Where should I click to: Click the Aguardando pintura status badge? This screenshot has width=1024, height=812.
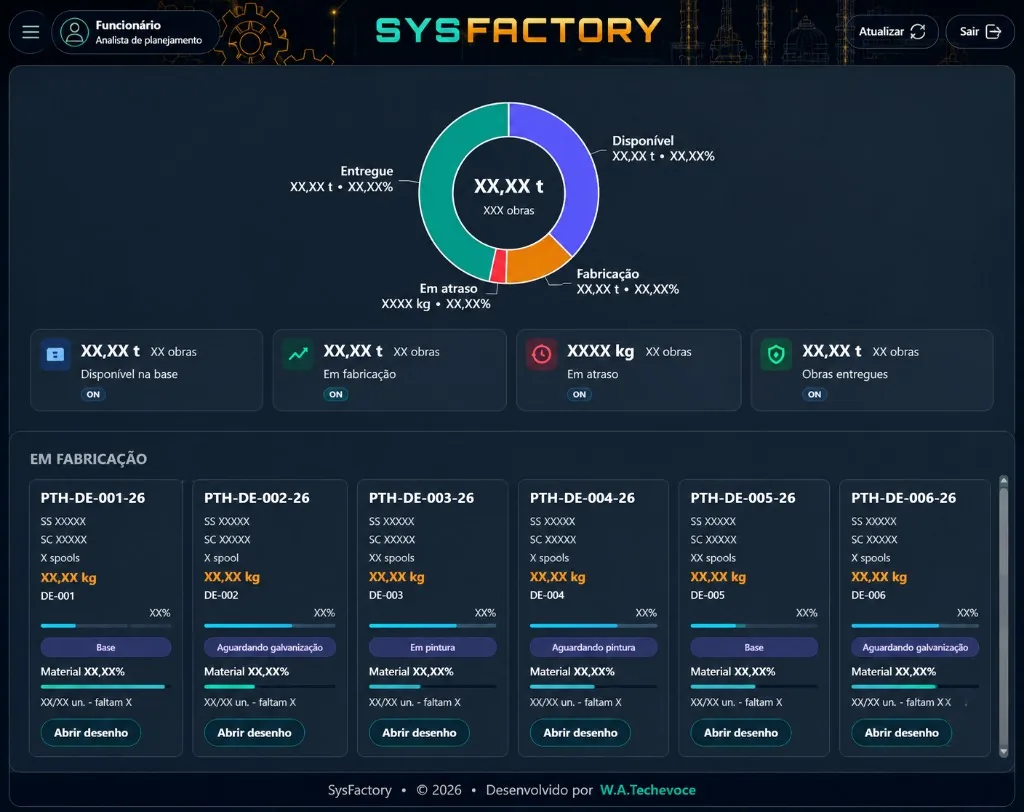[x=593, y=647]
